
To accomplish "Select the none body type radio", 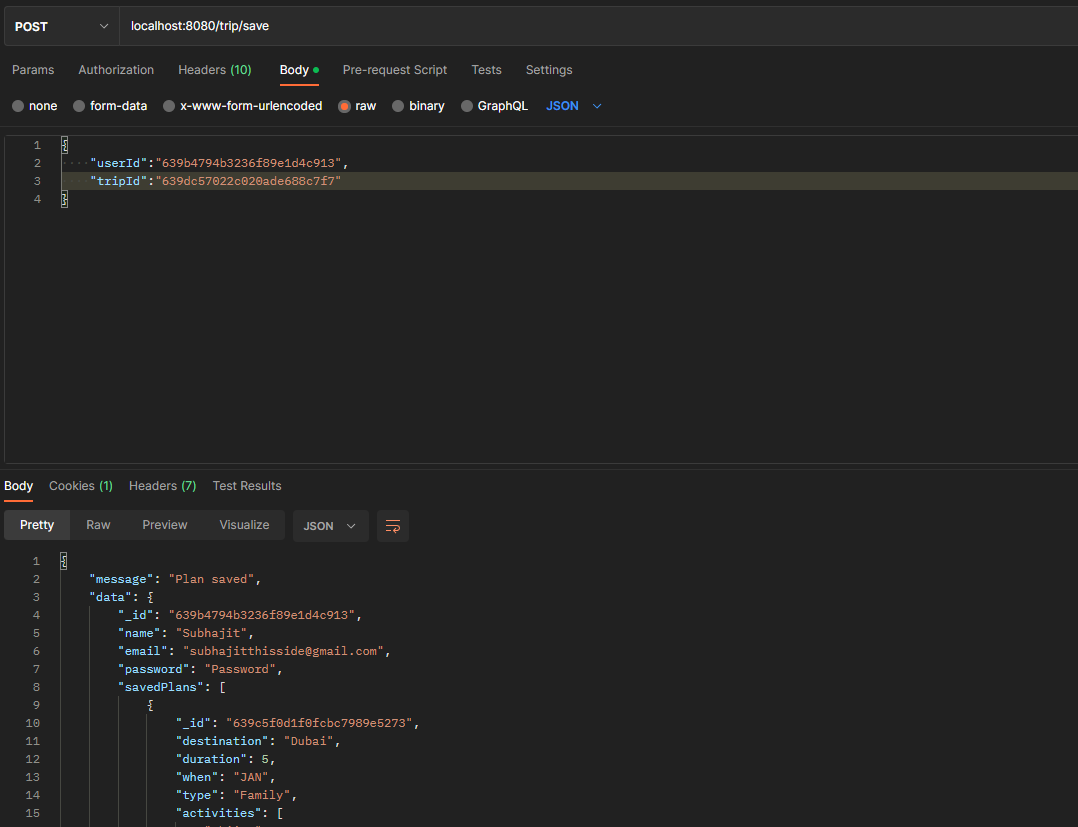I will (x=18, y=106).
